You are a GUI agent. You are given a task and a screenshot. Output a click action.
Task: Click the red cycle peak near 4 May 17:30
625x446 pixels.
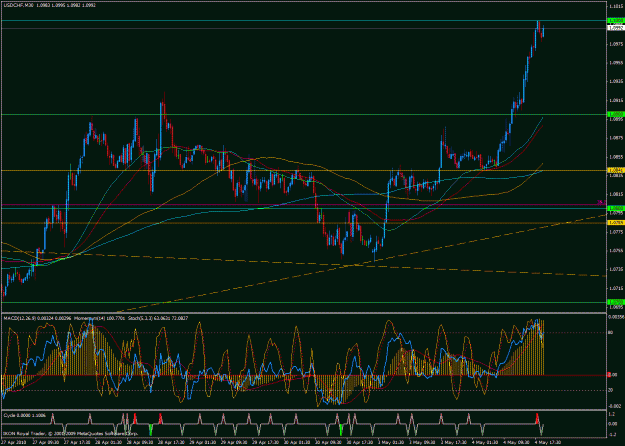click(537, 418)
